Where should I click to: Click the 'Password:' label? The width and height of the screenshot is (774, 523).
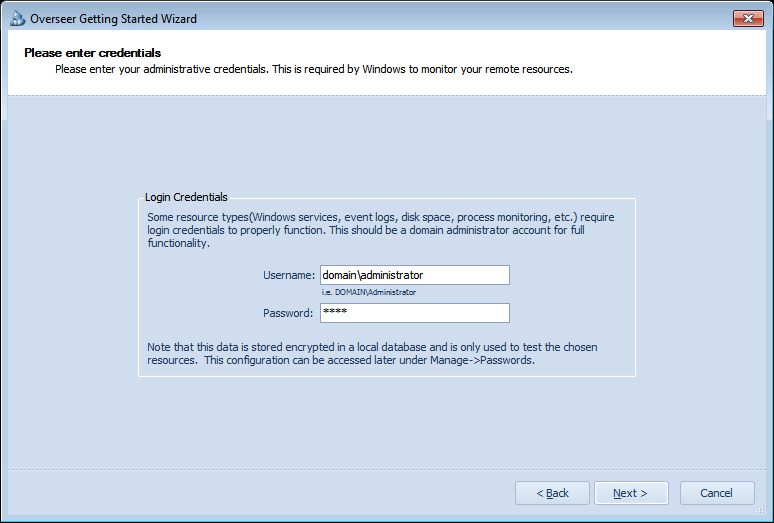[288, 313]
